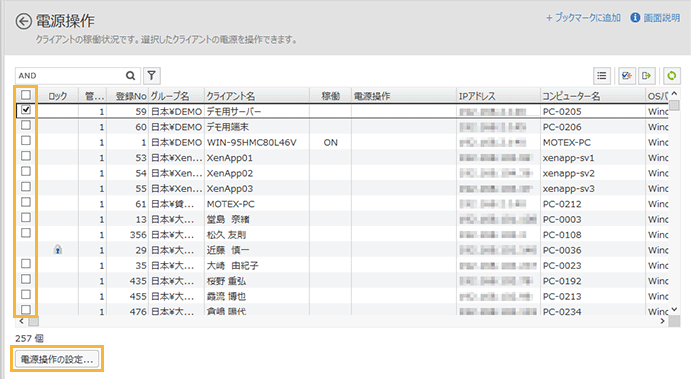
Task: Check the XenApp01 row checkbox
Action: pos(26,156)
